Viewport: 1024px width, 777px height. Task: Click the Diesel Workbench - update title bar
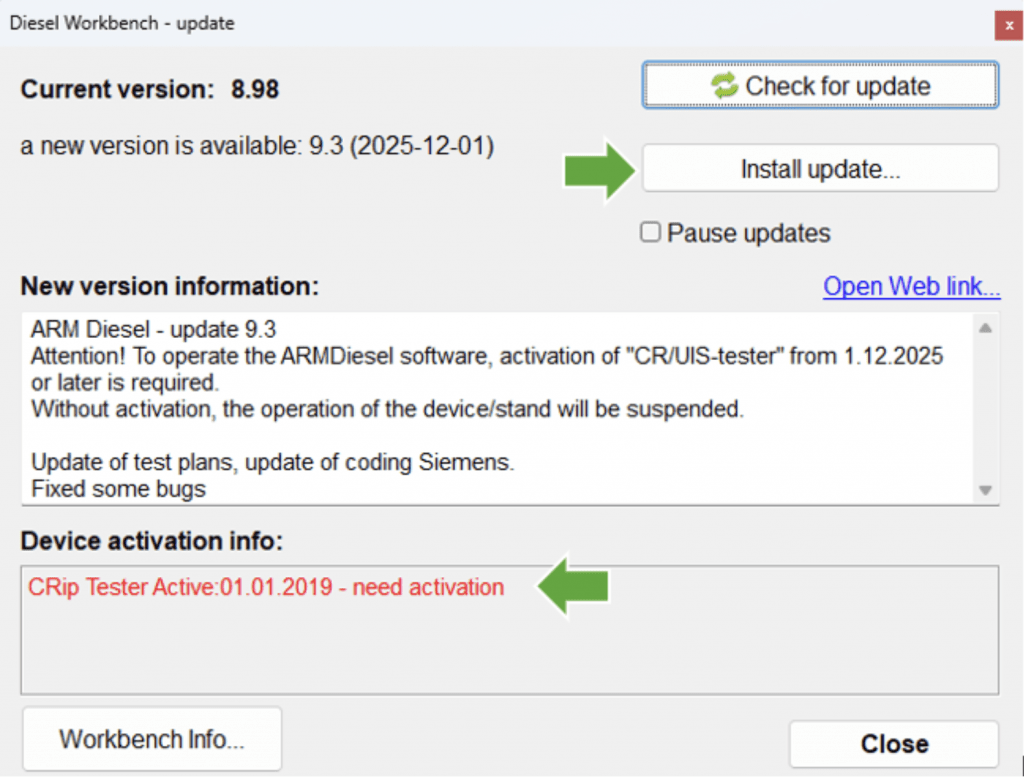coord(400,23)
